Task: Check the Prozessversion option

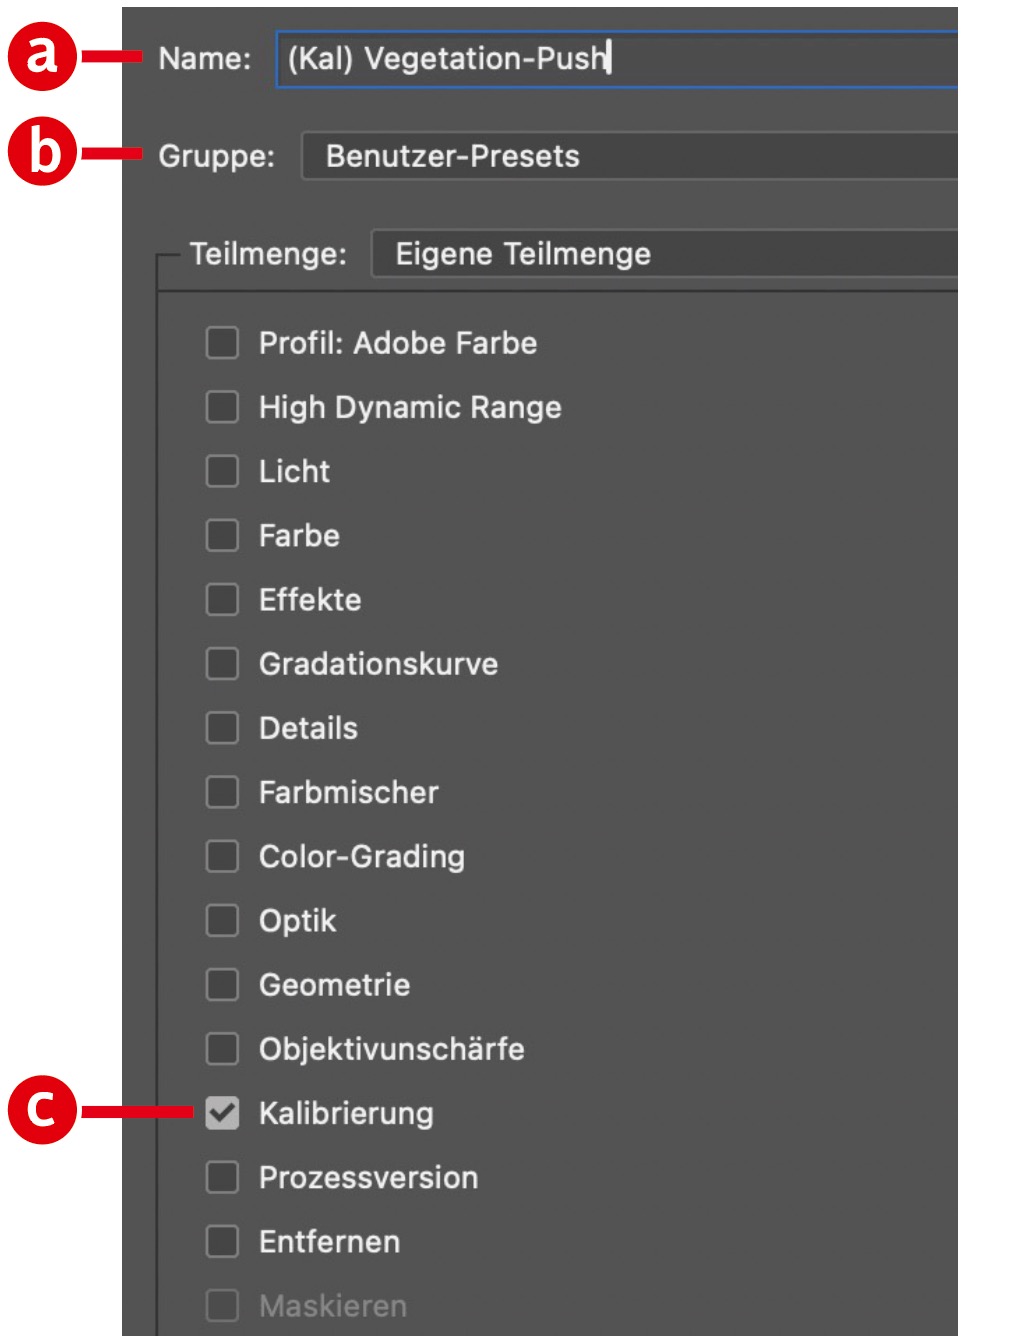Action: click(222, 1177)
